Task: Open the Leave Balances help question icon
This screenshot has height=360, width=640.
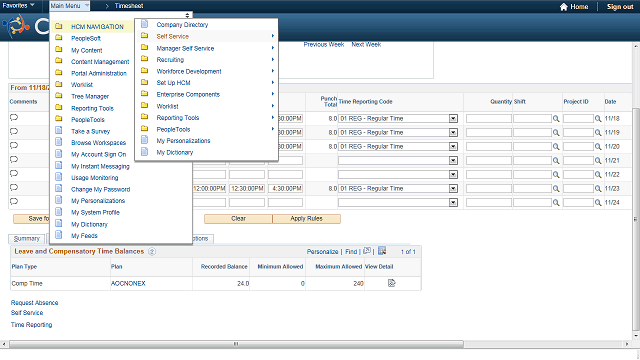Action: pos(152,252)
